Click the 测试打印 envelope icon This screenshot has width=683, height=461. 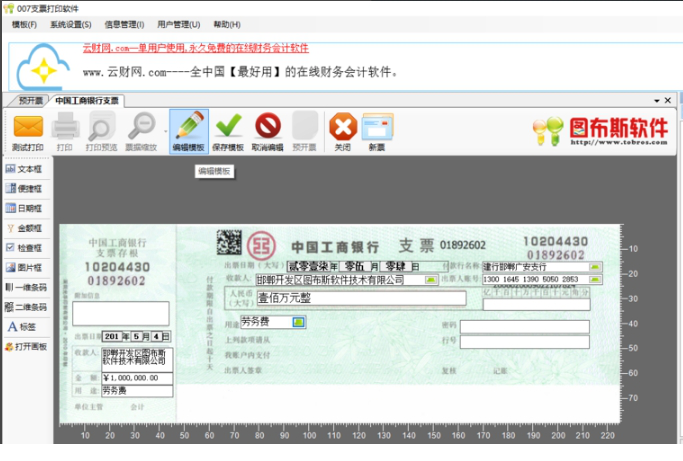(28, 126)
